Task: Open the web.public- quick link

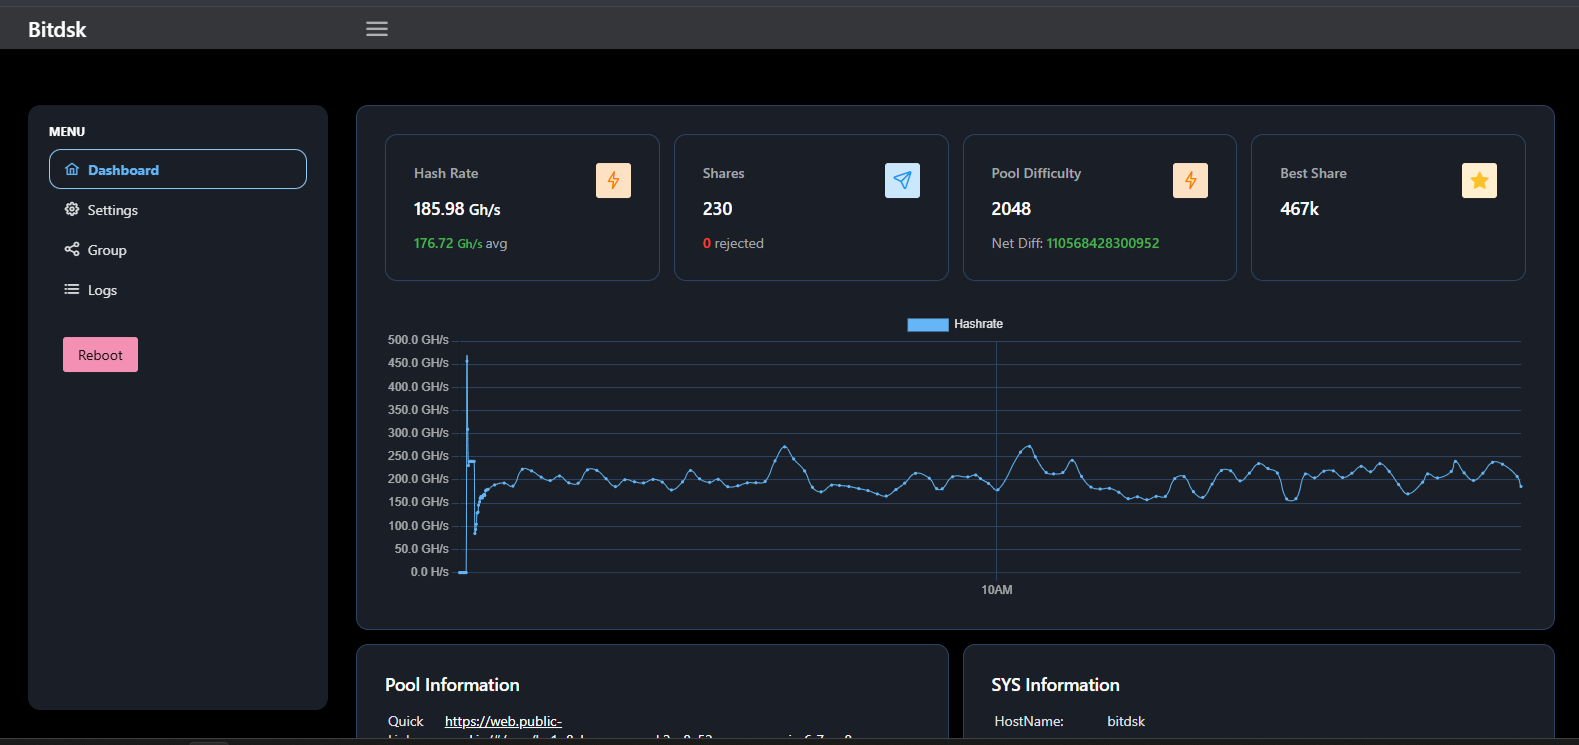Action: [x=503, y=721]
